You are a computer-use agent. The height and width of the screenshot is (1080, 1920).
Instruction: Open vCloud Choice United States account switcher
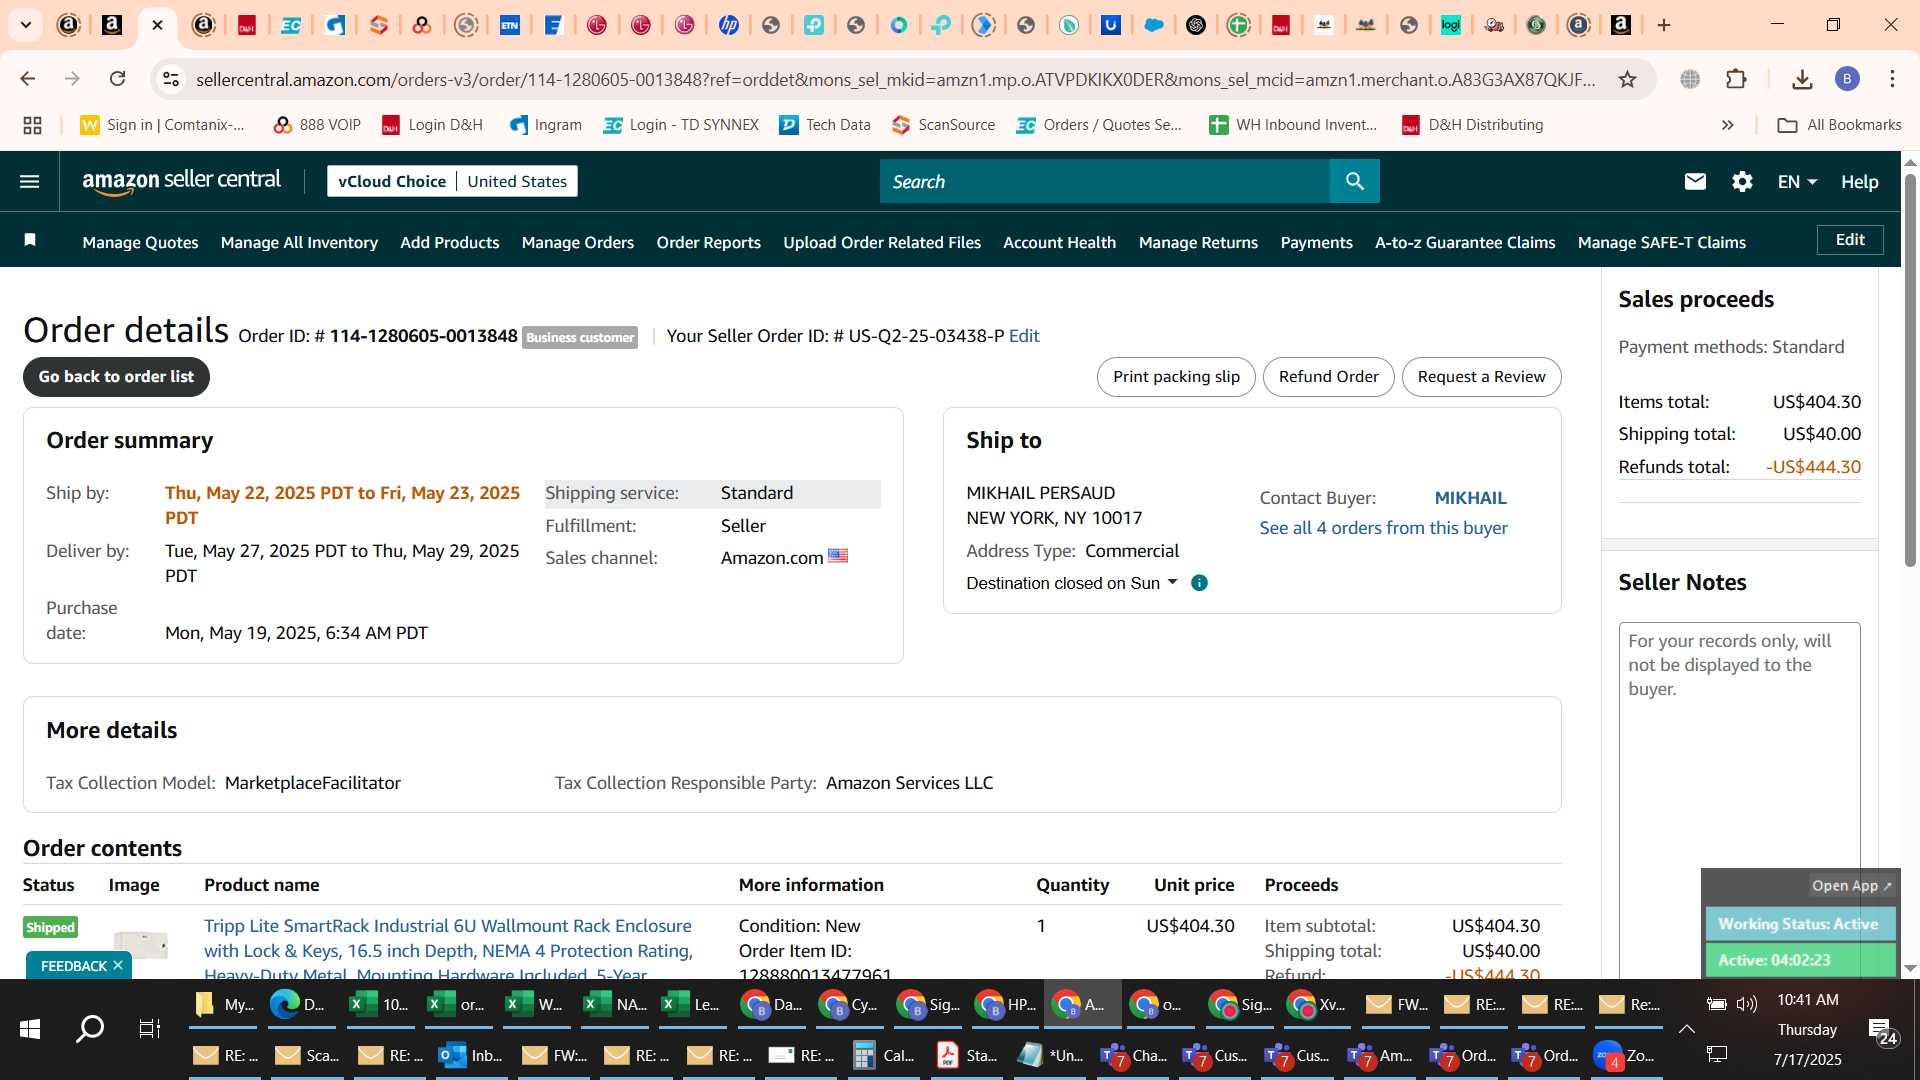(452, 181)
